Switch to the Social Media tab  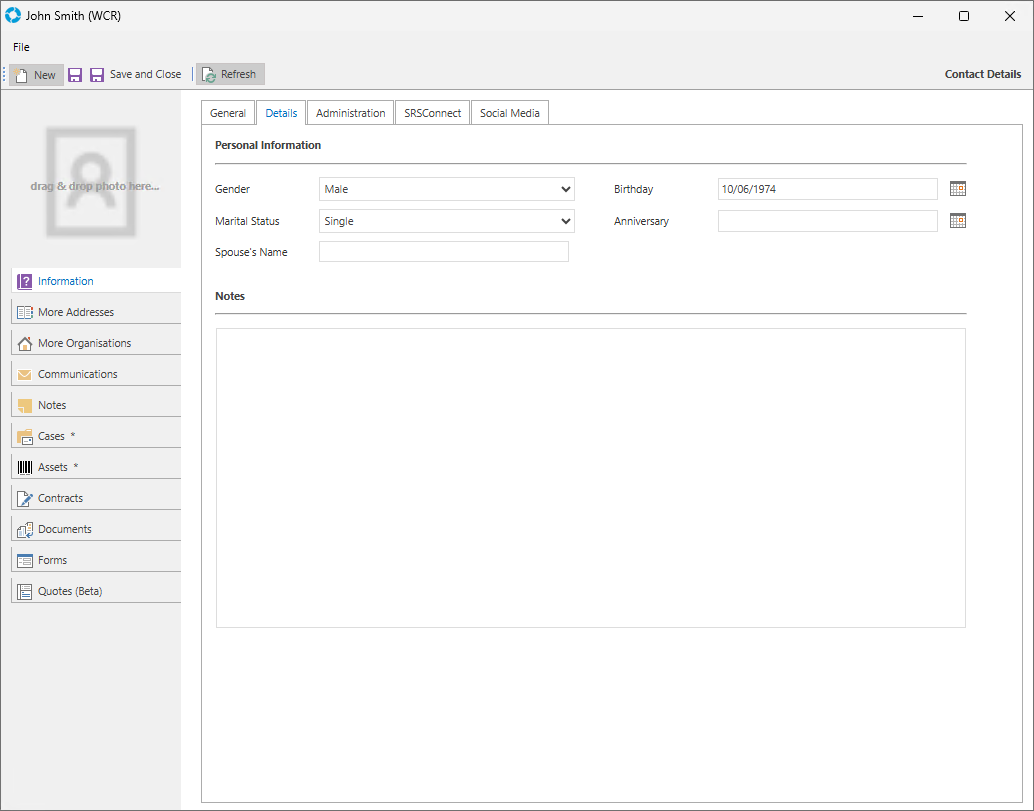(x=509, y=113)
